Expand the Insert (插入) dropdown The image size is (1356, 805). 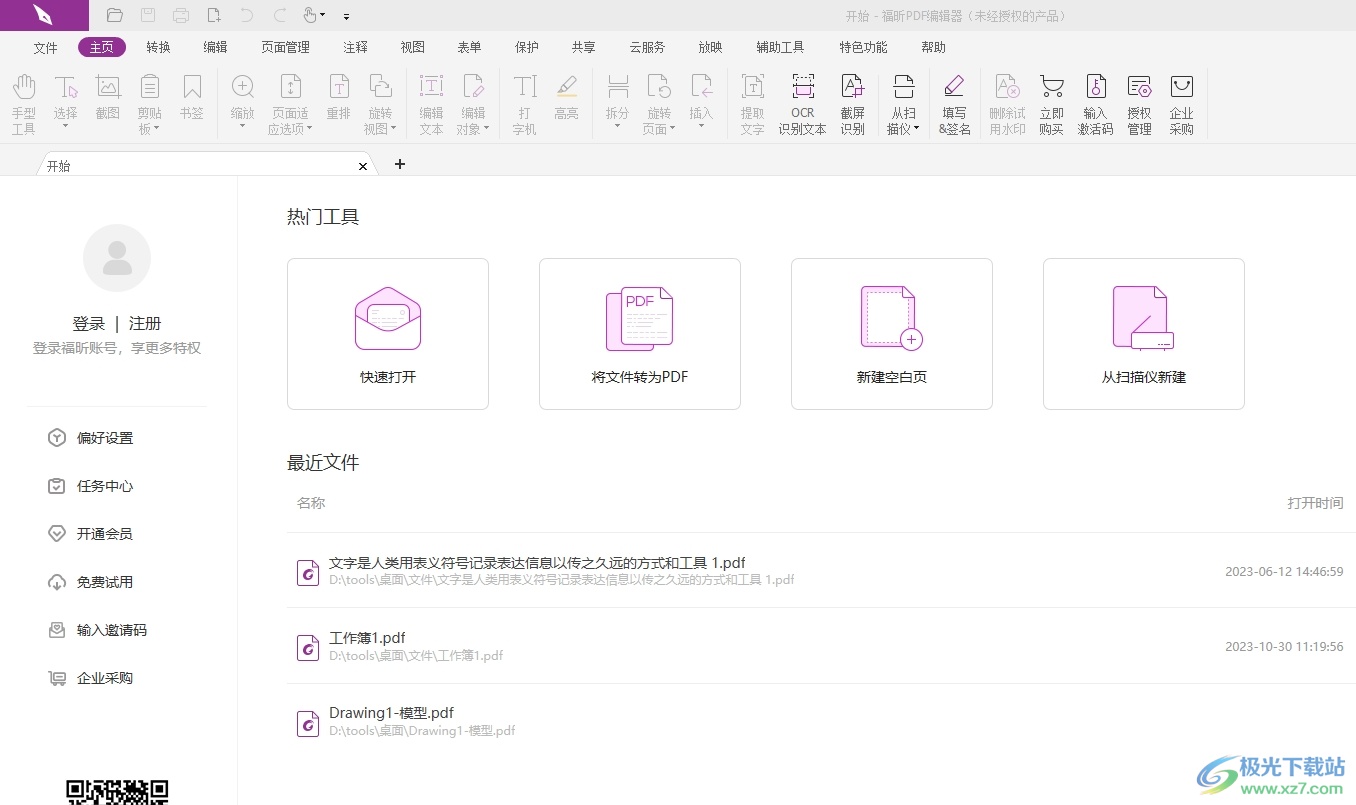pyautogui.click(x=702, y=128)
